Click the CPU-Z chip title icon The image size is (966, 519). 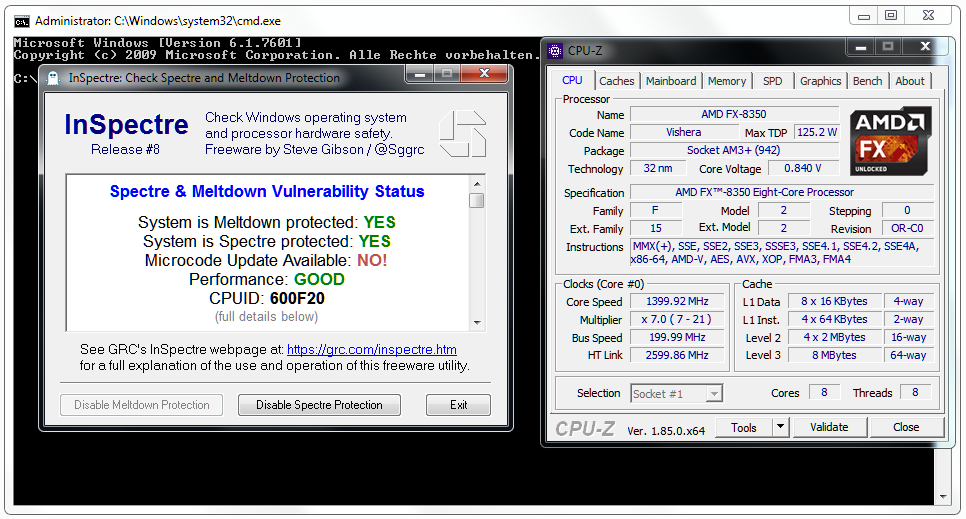tap(555, 51)
